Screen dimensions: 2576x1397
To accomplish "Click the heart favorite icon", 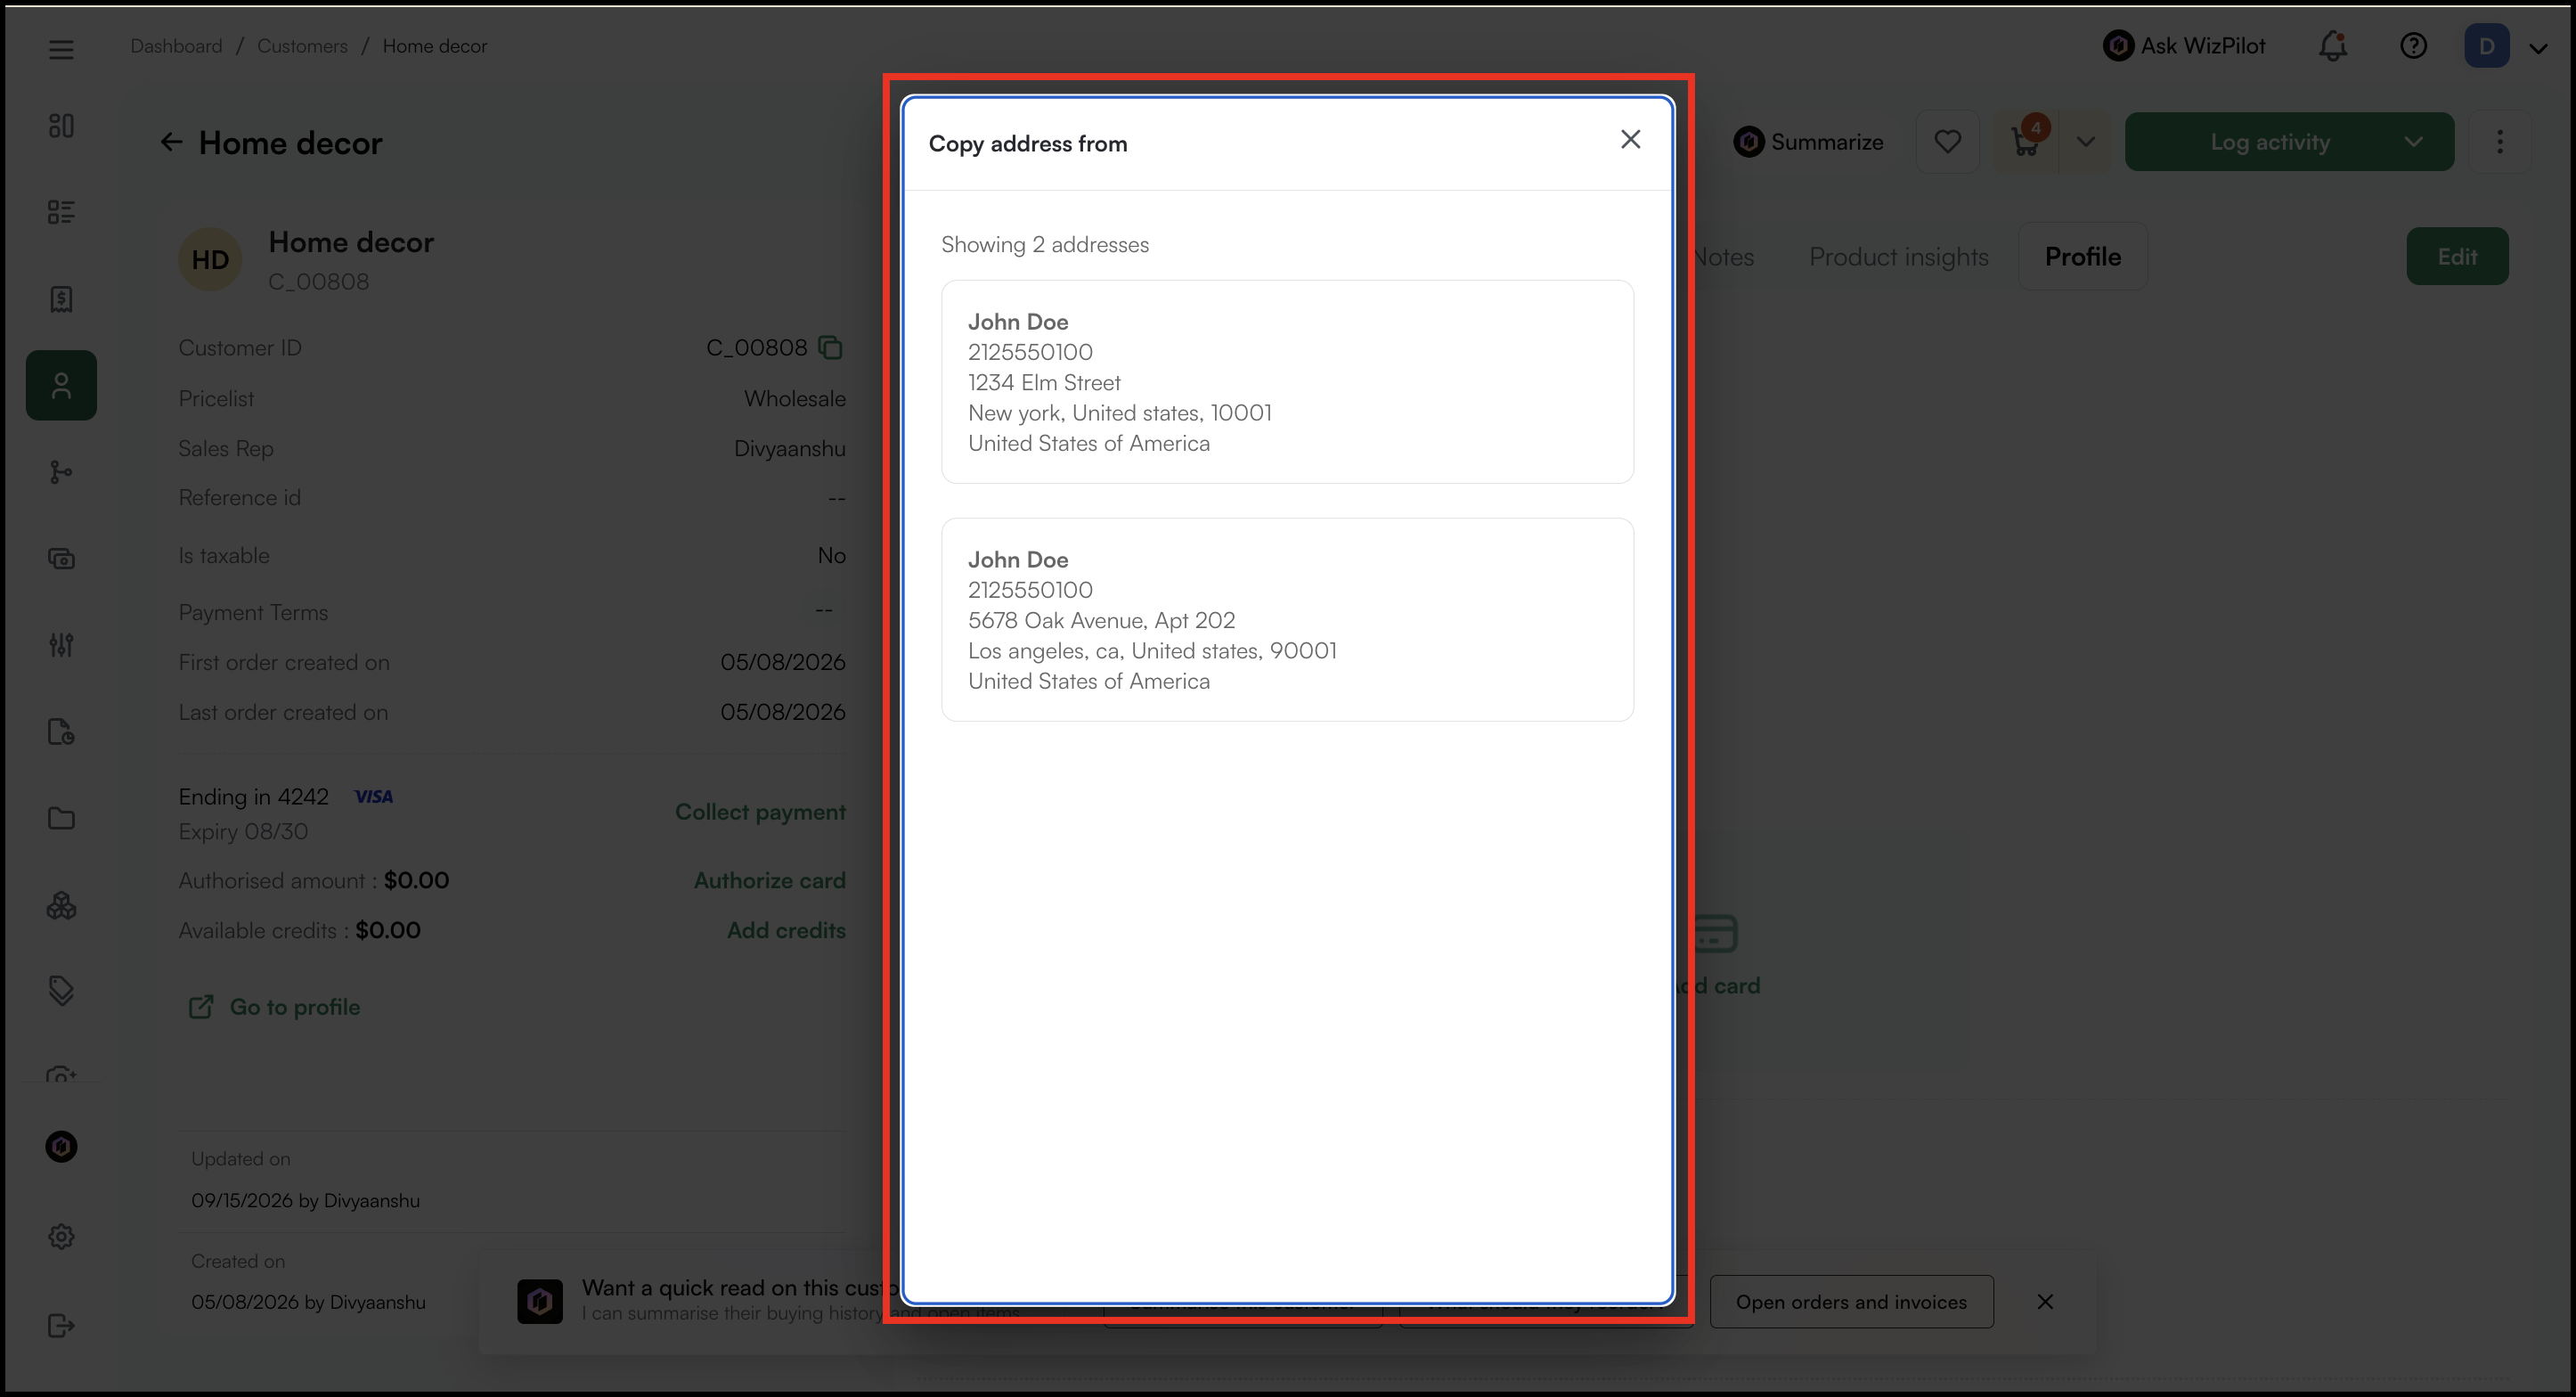I will pos(1947,142).
